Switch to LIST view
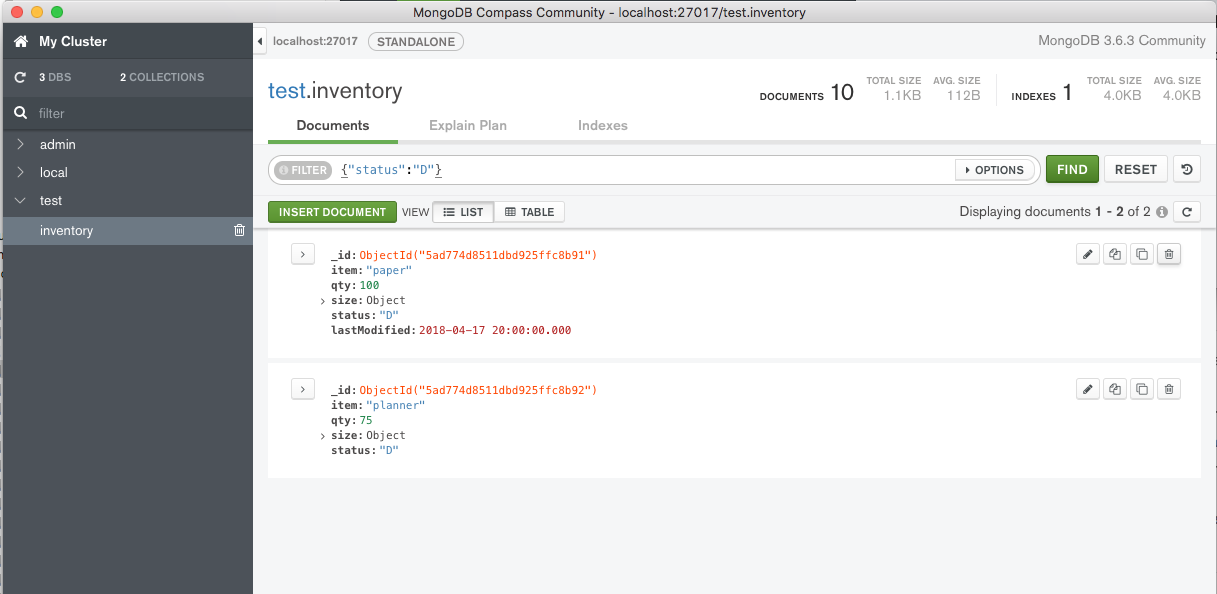Viewport: 1217px width, 594px height. (463, 212)
